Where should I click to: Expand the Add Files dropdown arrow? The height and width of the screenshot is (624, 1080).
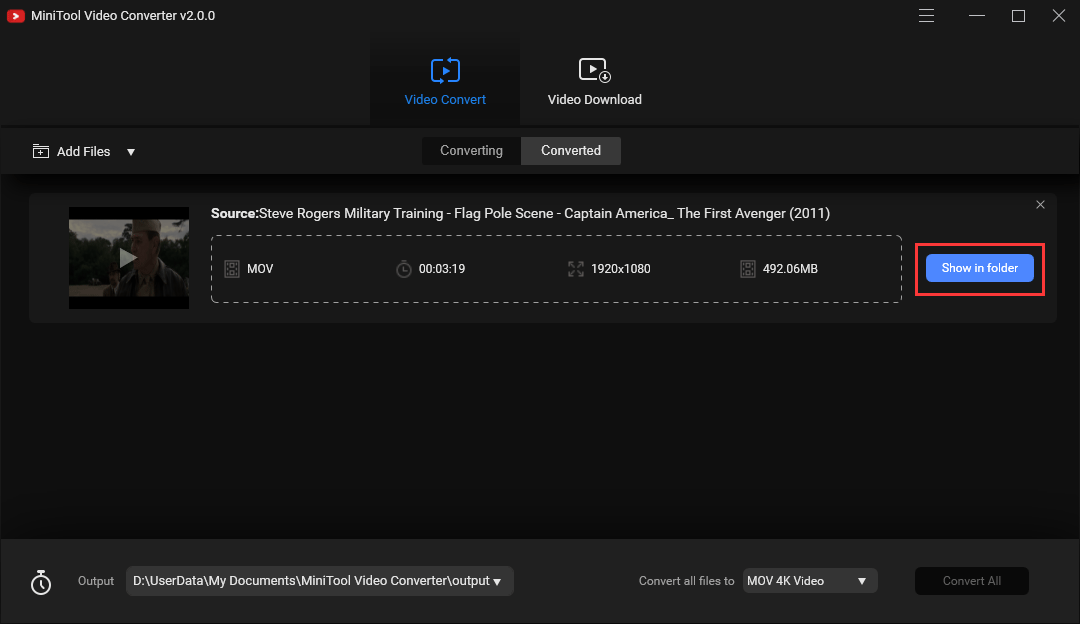pyautogui.click(x=131, y=152)
